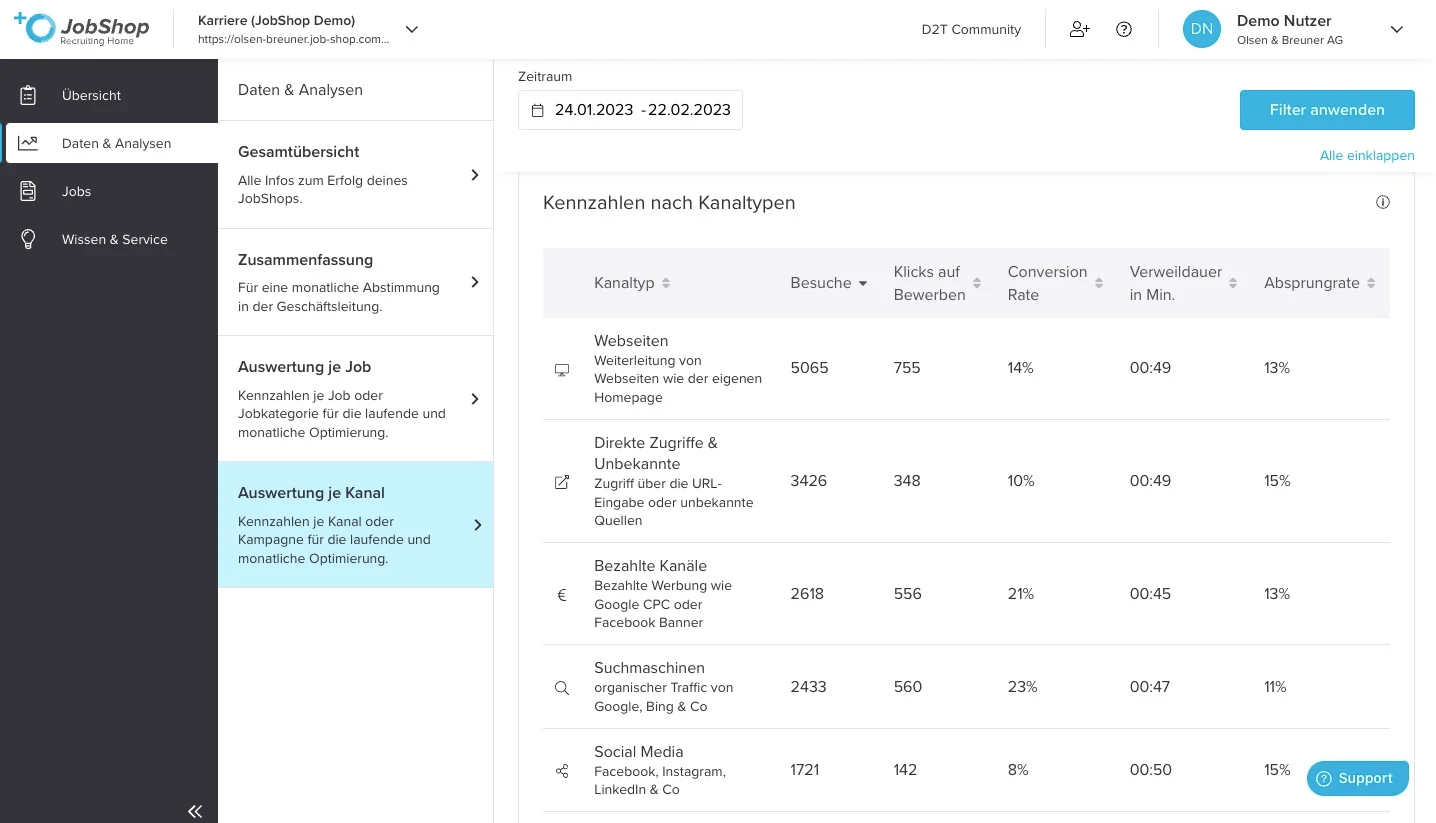Click the invite-user icon in the header
The height and width of the screenshot is (823, 1436).
coord(1080,29)
